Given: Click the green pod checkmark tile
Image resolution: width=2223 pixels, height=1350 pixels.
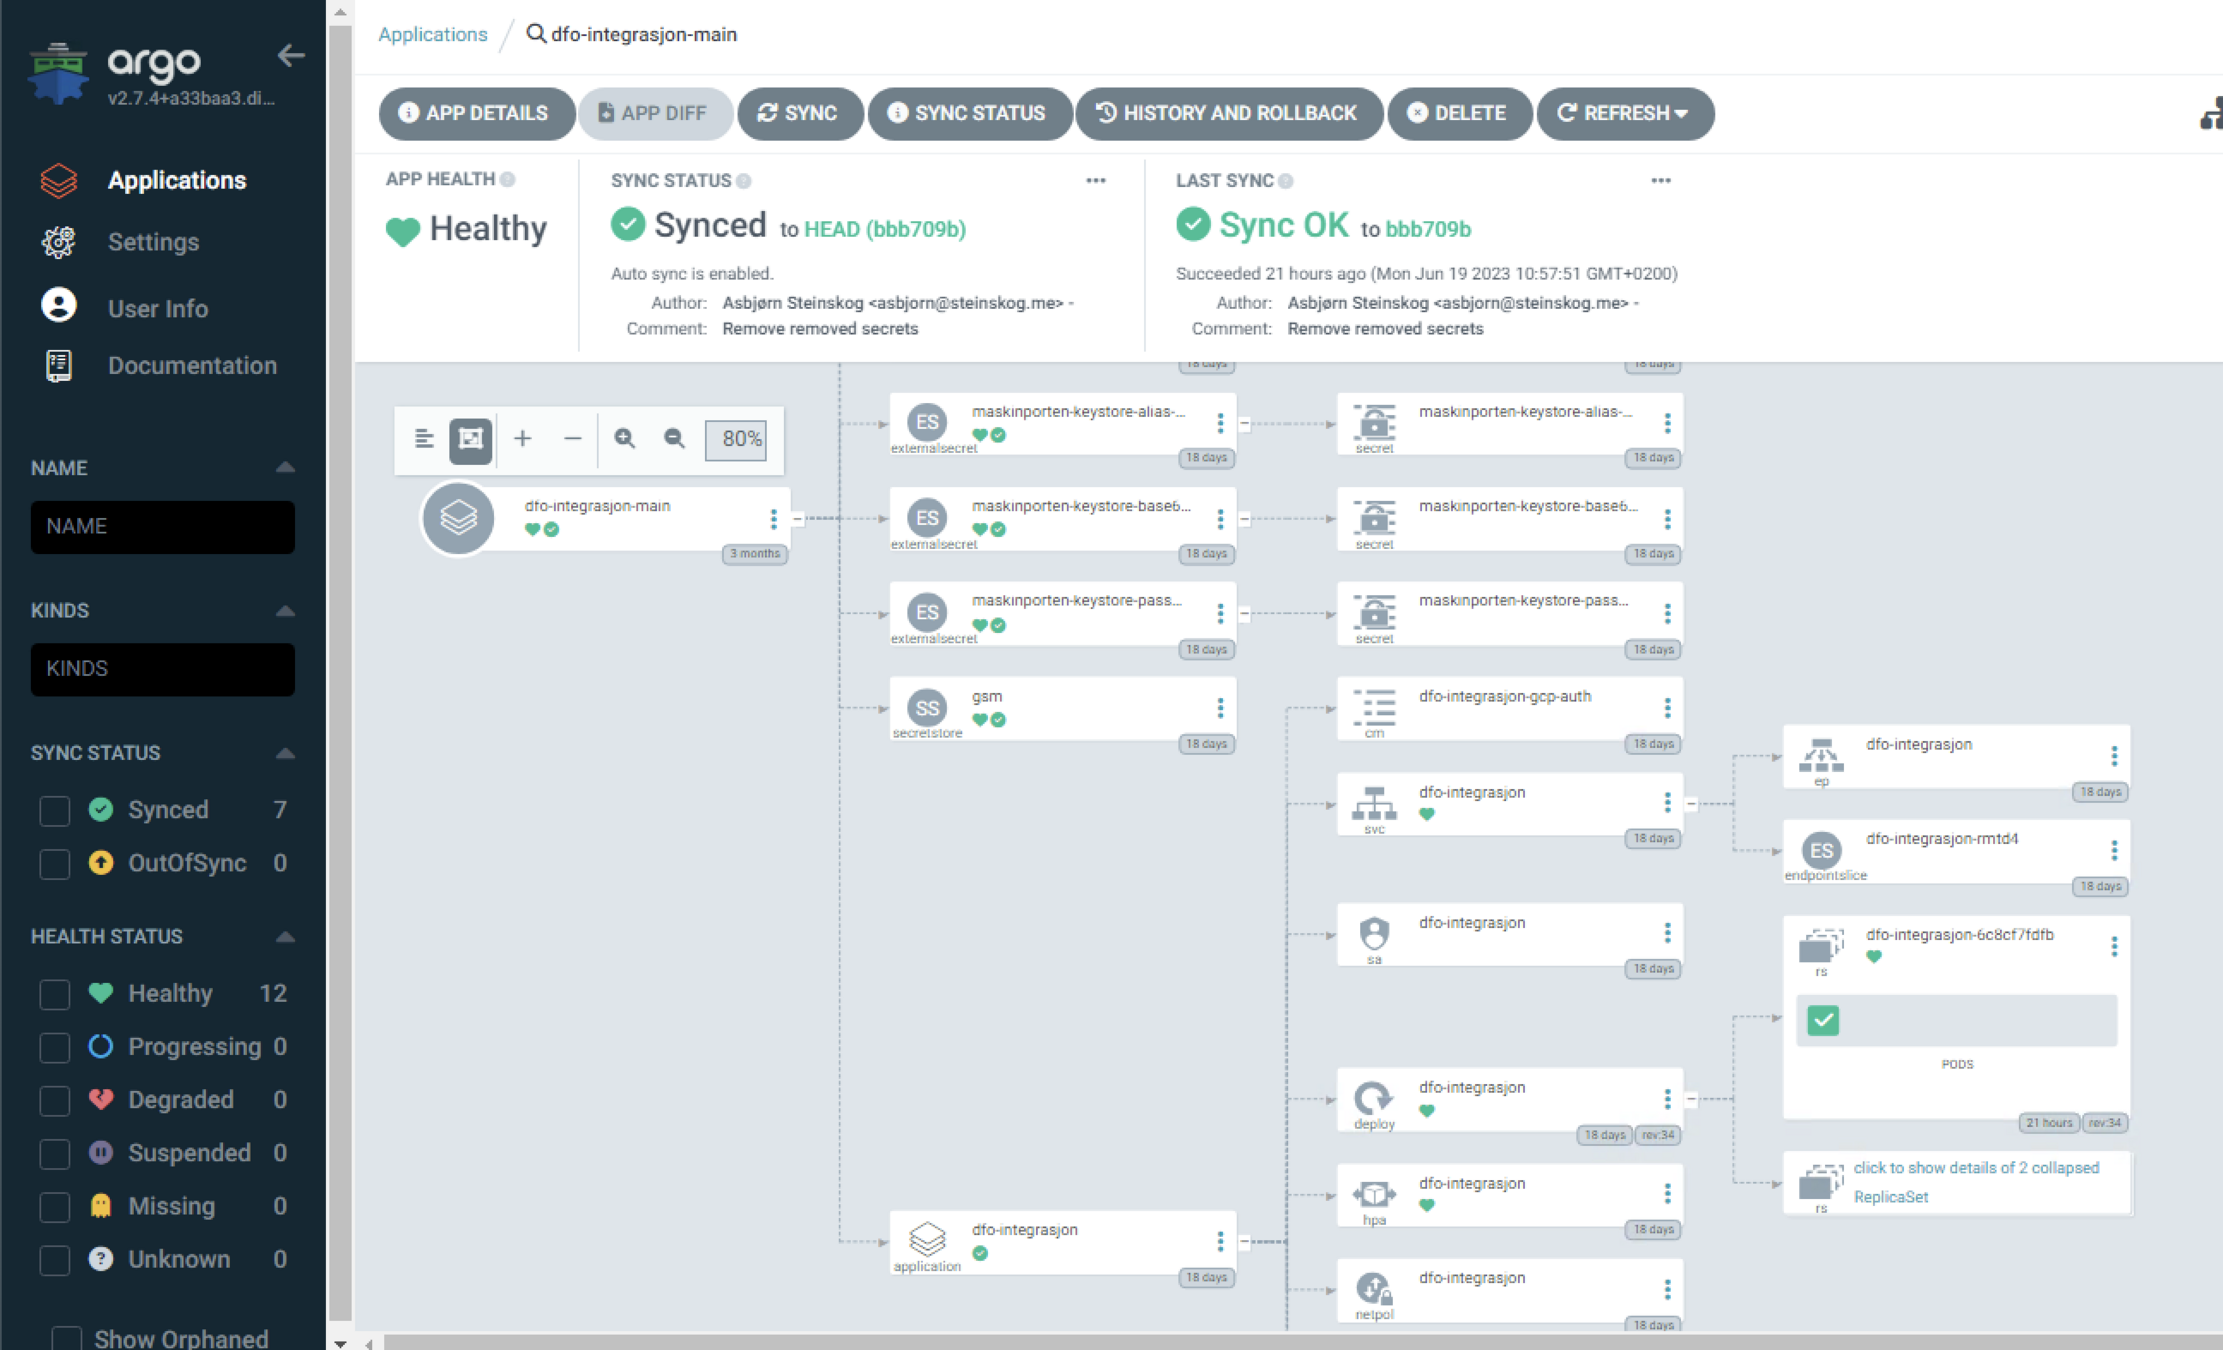Looking at the screenshot, I should coord(1822,1020).
